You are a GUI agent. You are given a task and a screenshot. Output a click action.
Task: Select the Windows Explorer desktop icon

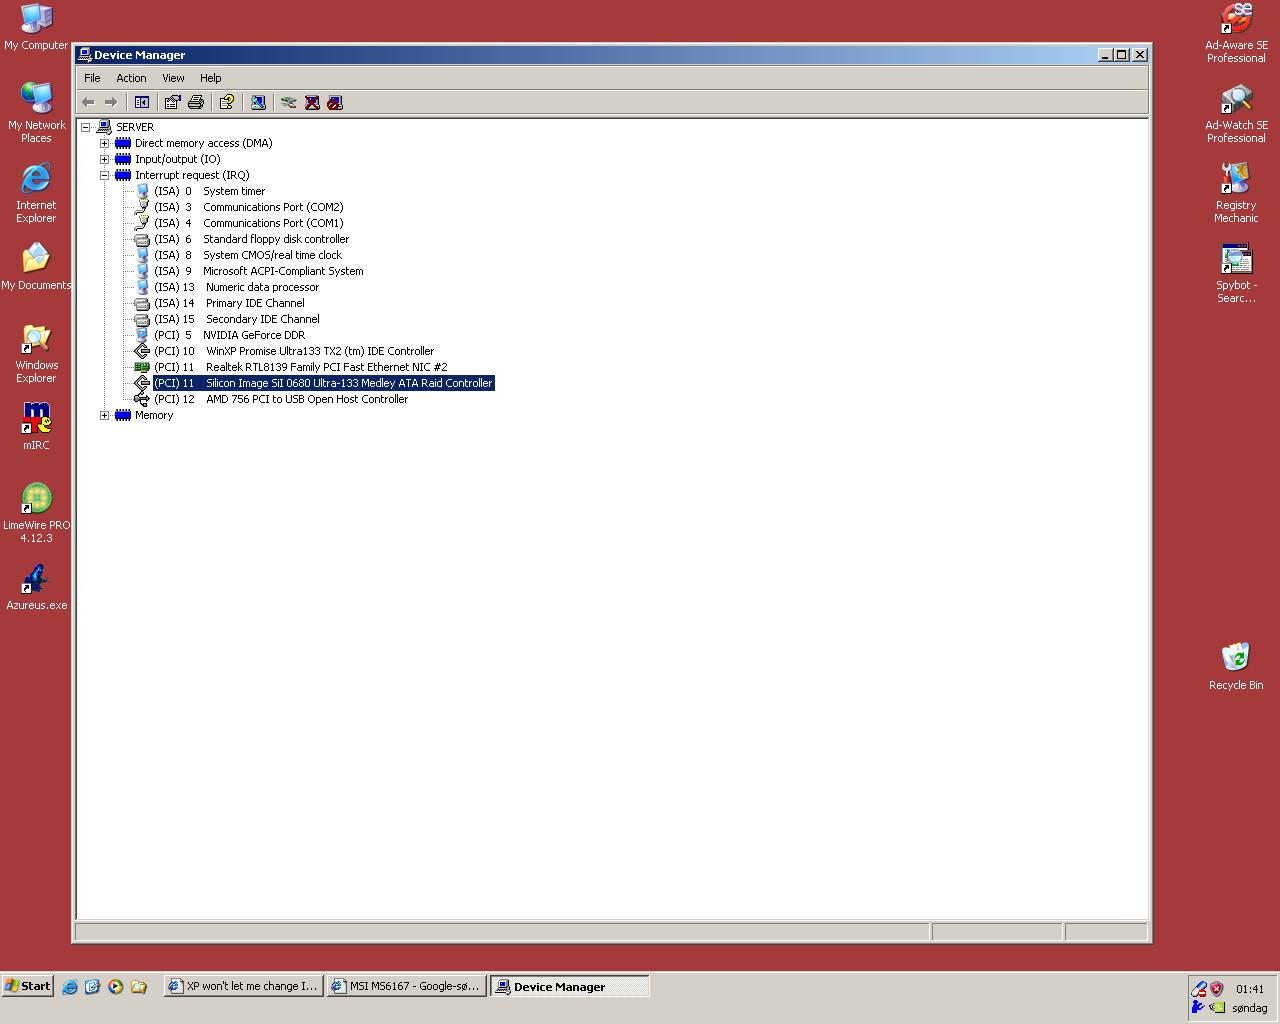pyautogui.click(x=36, y=352)
